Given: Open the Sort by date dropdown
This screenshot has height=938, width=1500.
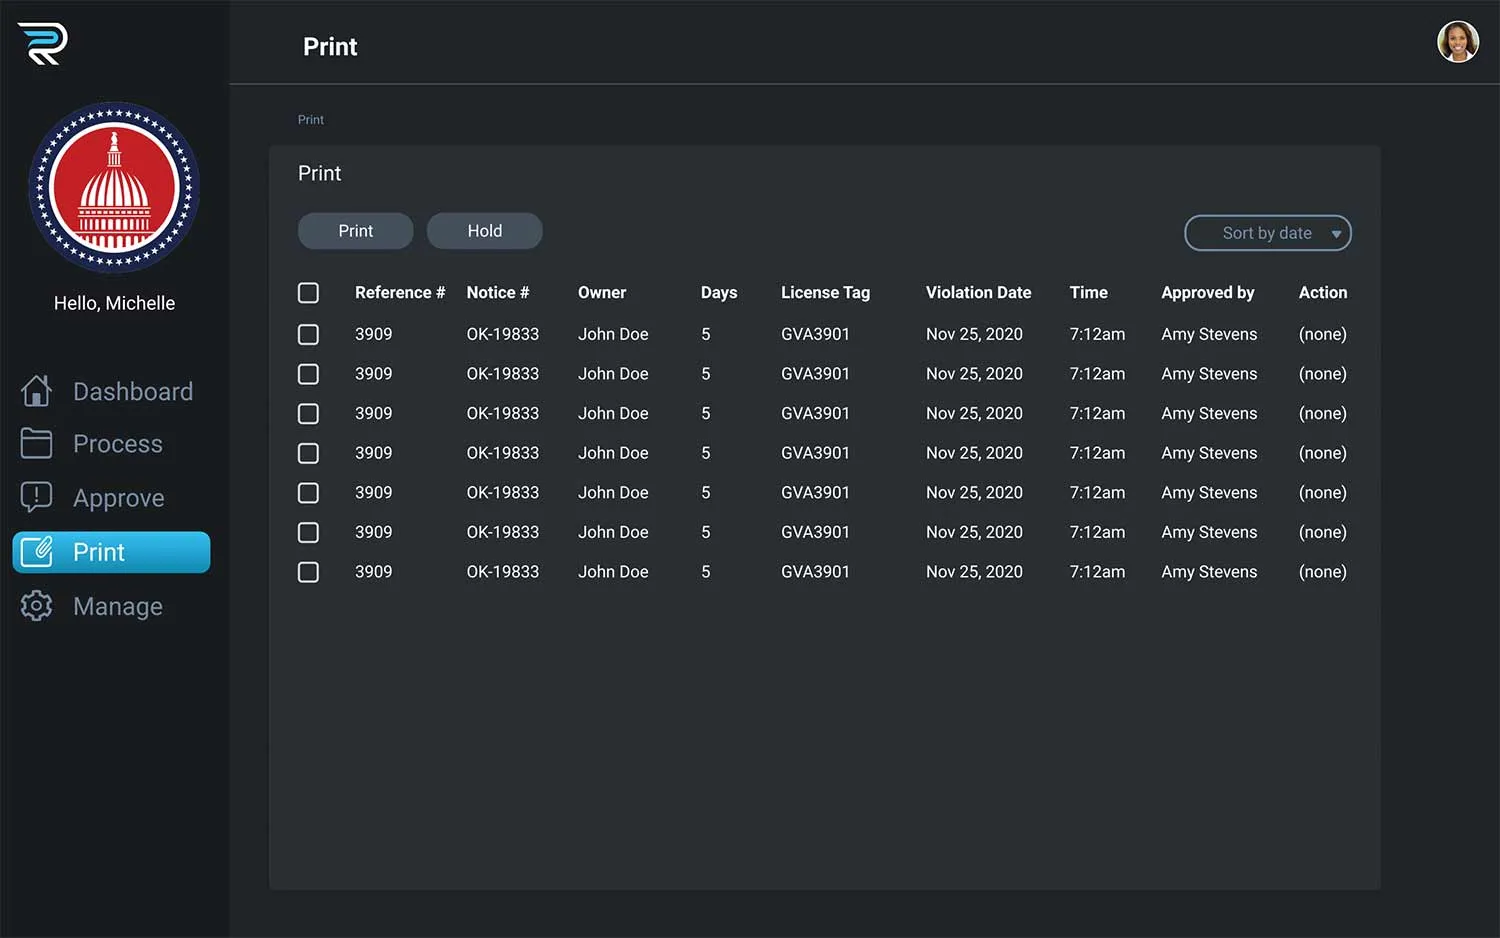Looking at the screenshot, I should click(x=1266, y=233).
